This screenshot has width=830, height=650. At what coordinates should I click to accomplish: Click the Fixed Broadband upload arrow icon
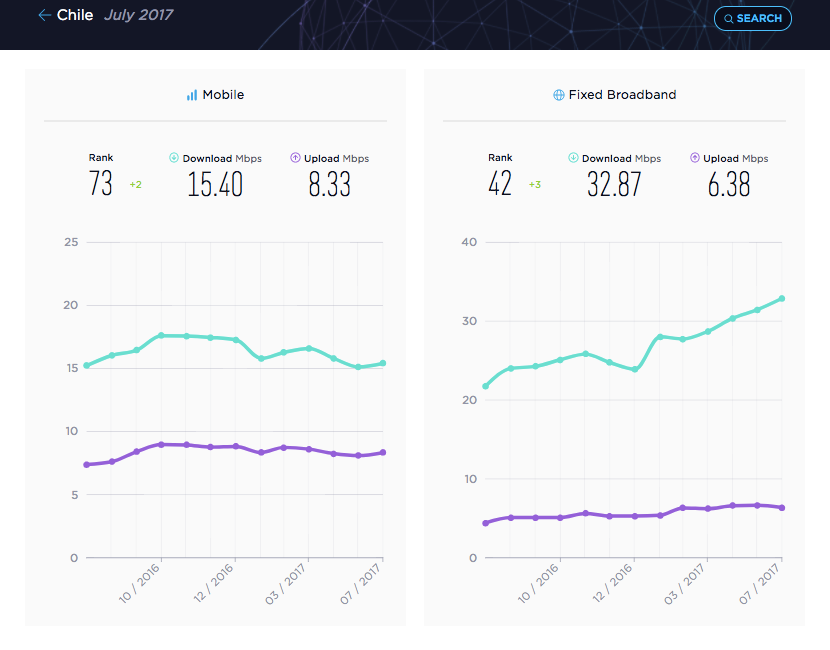[694, 157]
